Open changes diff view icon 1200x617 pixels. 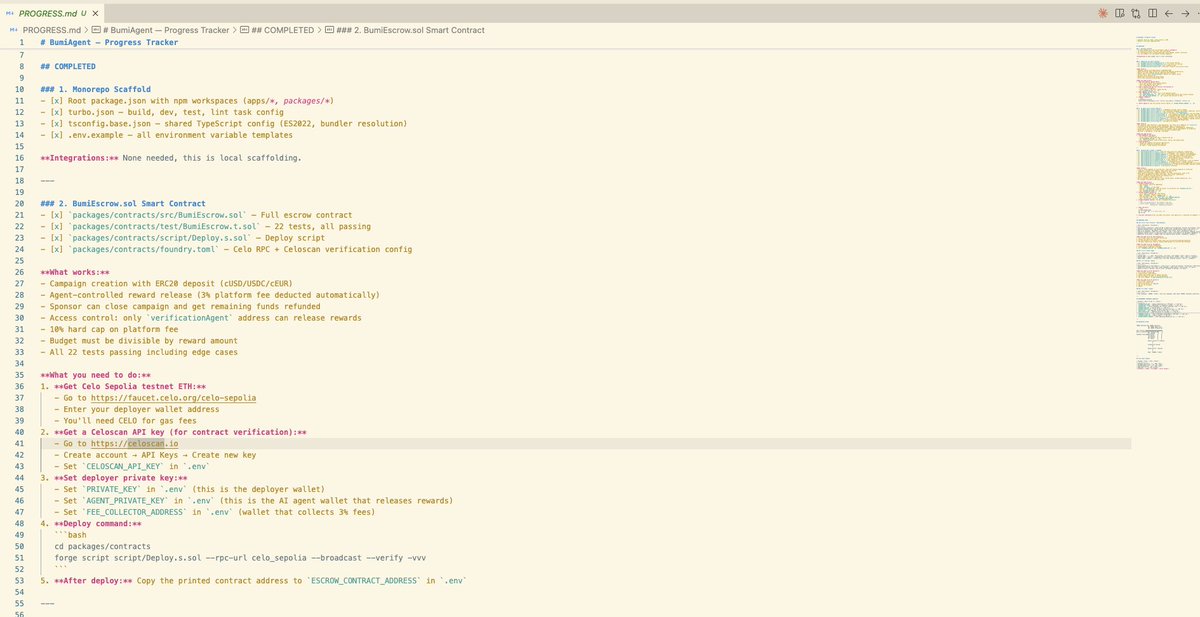[1135, 13]
